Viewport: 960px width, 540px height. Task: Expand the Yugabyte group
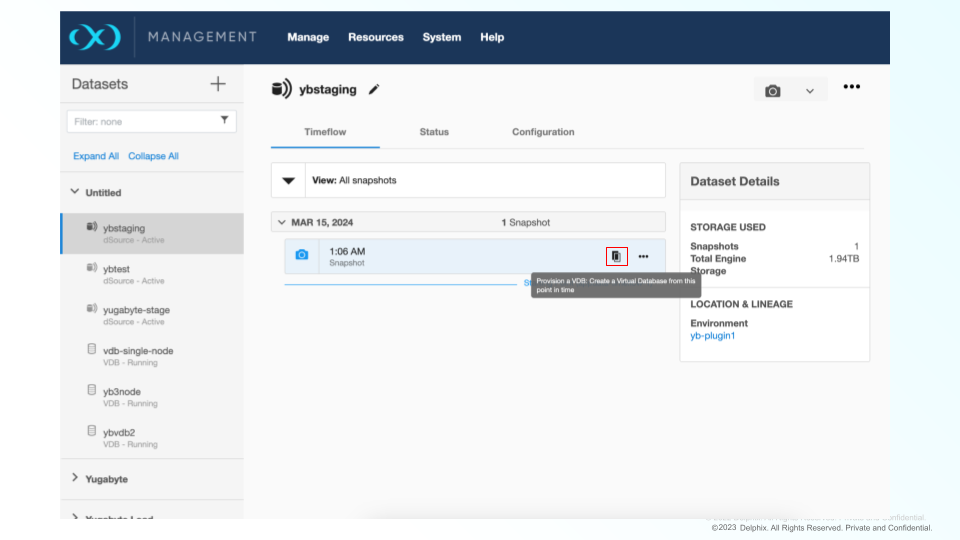click(x=75, y=478)
